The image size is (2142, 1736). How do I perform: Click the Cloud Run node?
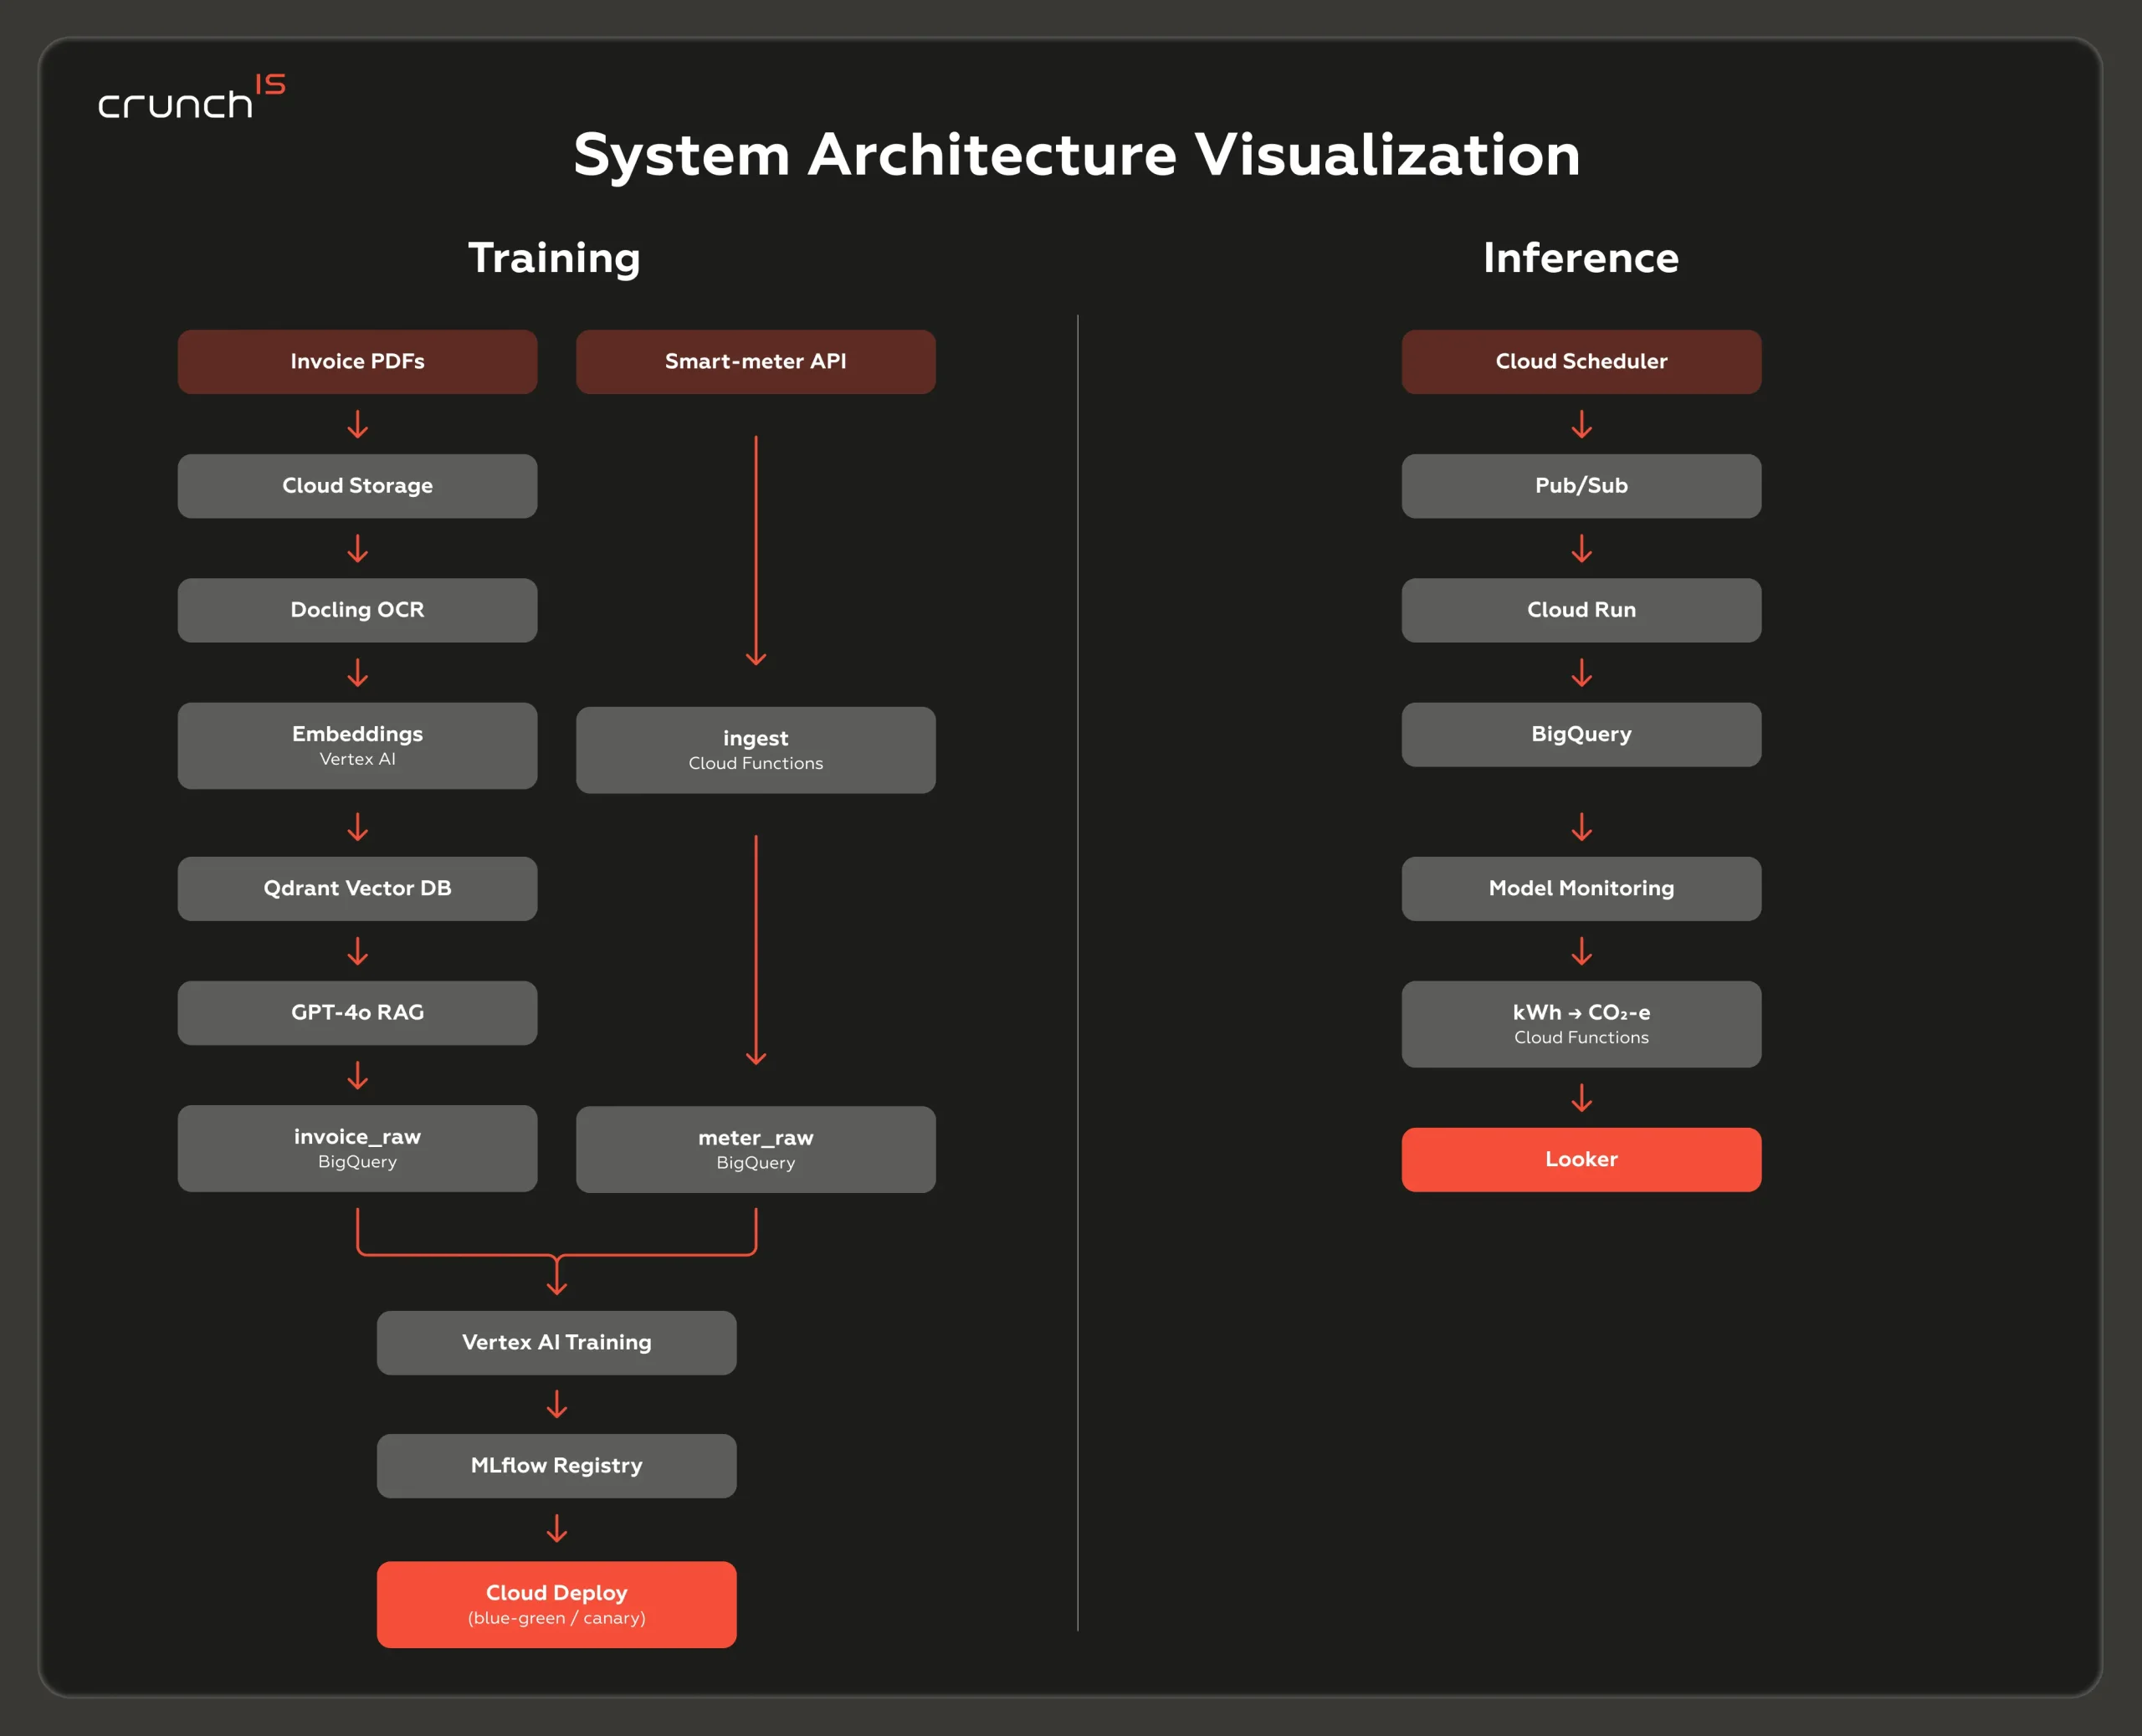1581,610
